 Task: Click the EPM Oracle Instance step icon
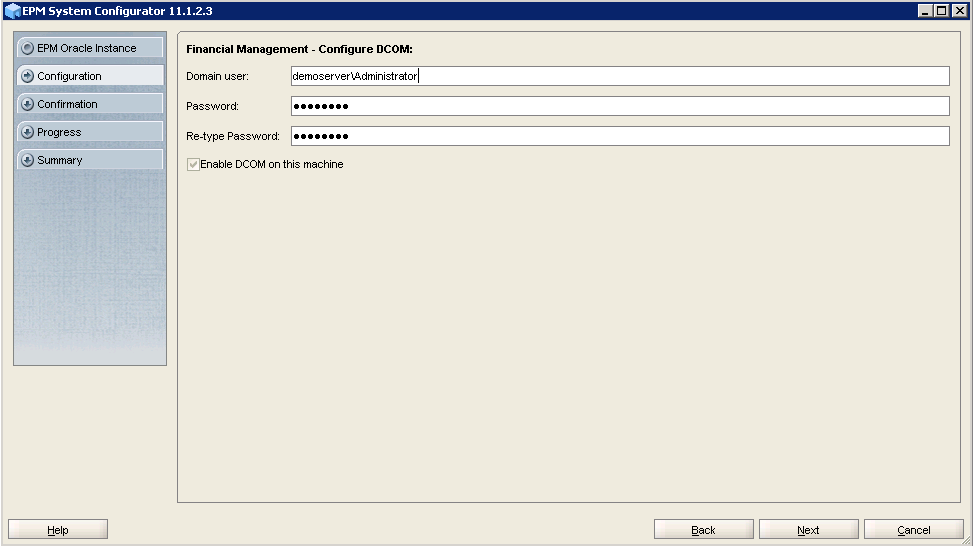pos(27,48)
